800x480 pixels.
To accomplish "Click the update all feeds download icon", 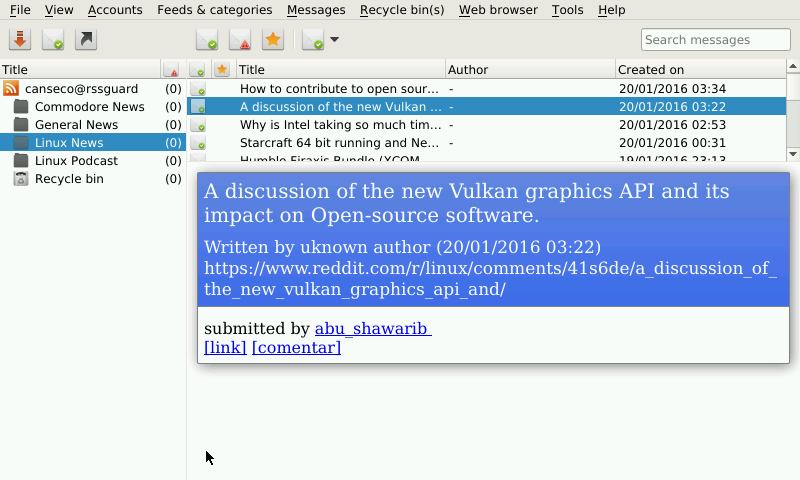I will point(20,40).
